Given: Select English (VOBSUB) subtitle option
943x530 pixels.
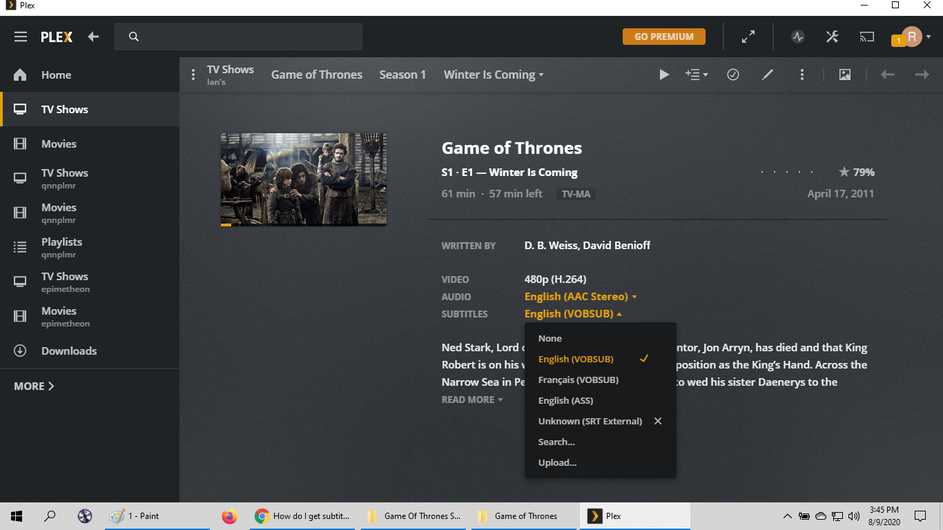Looking at the screenshot, I should [x=600, y=359].
